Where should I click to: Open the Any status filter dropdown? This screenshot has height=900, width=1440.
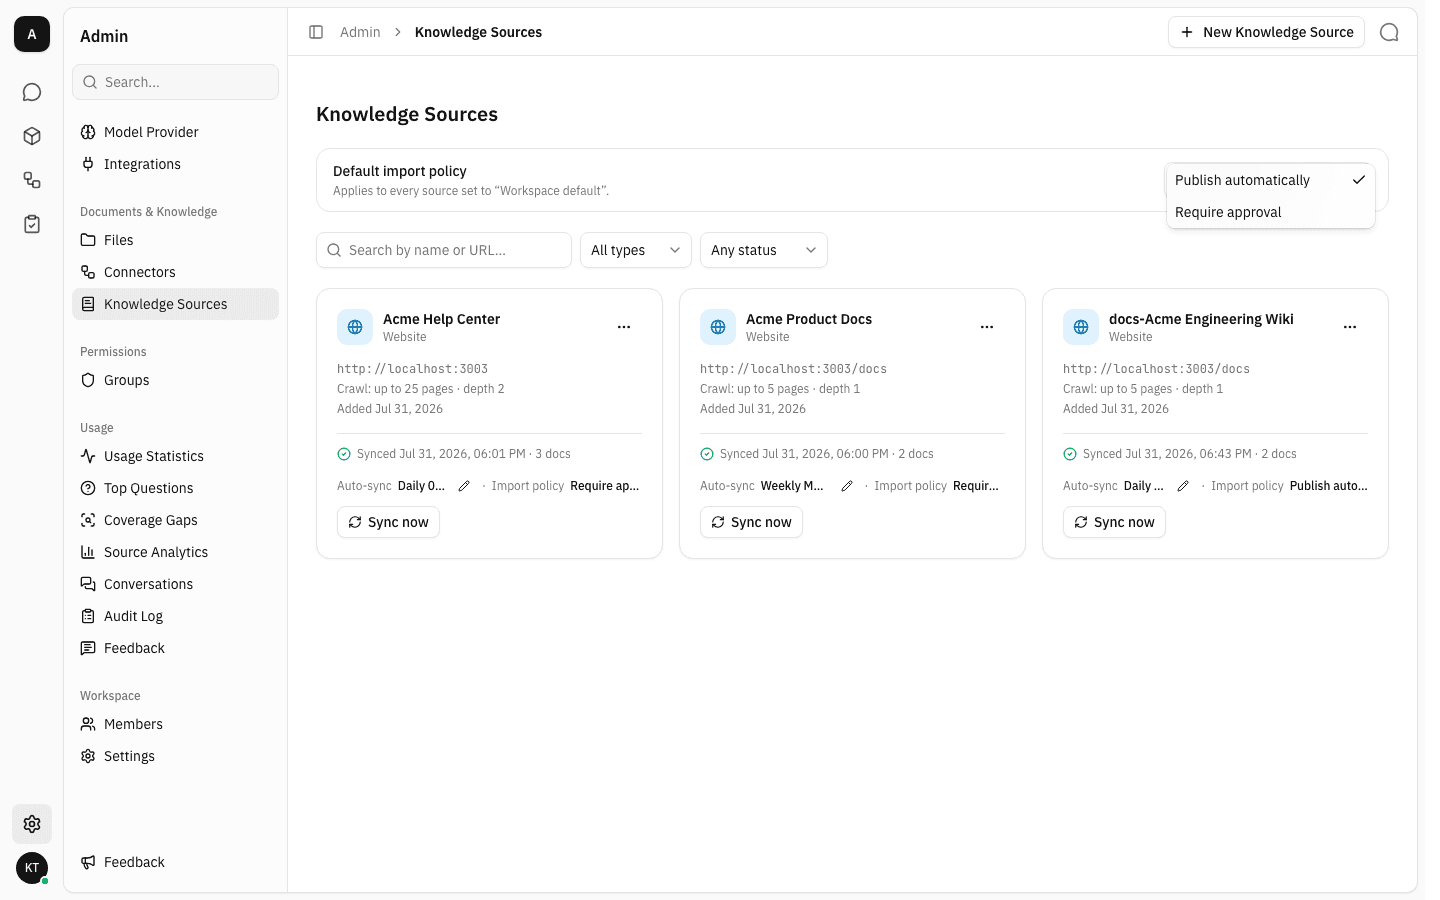[x=764, y=250]
